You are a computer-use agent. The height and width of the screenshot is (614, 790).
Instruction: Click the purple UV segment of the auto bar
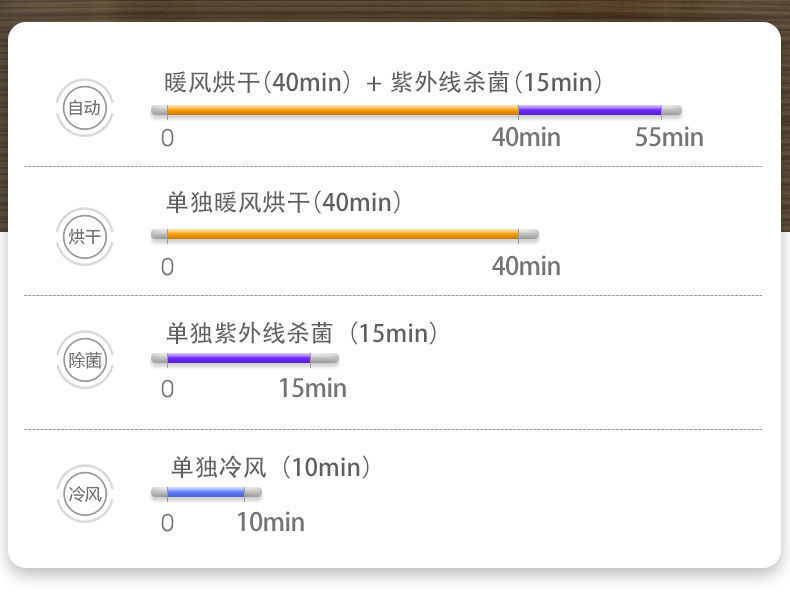(590, 110)
